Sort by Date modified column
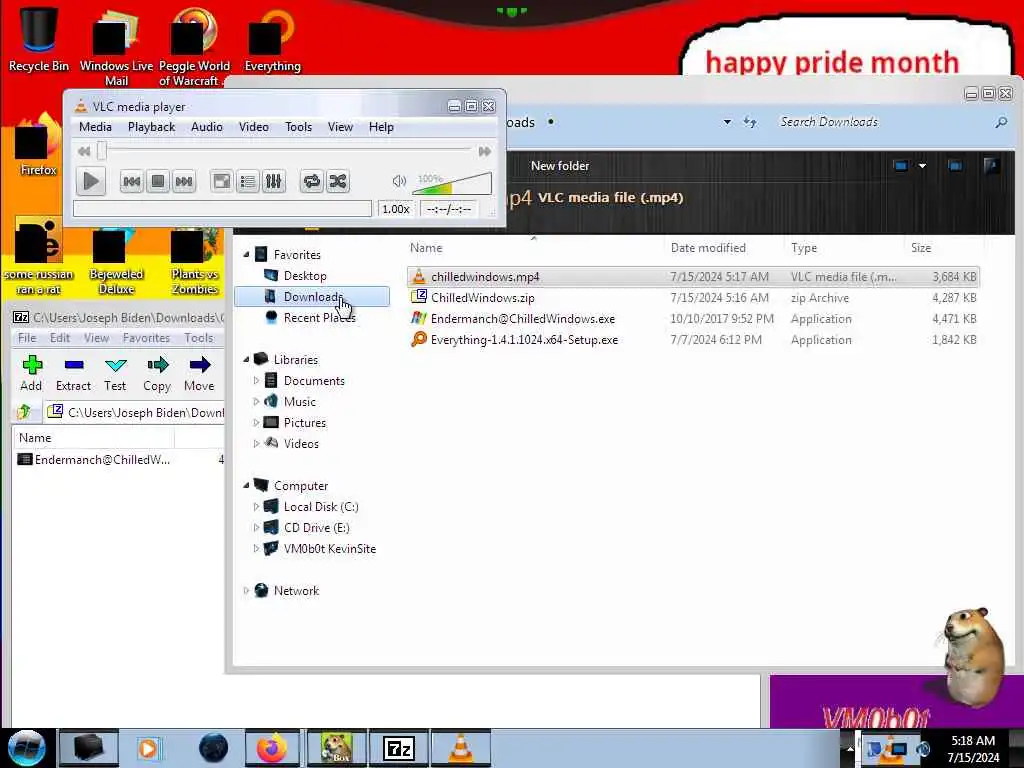The width and height of the screenshot is (1024, 768). point(708,248)
